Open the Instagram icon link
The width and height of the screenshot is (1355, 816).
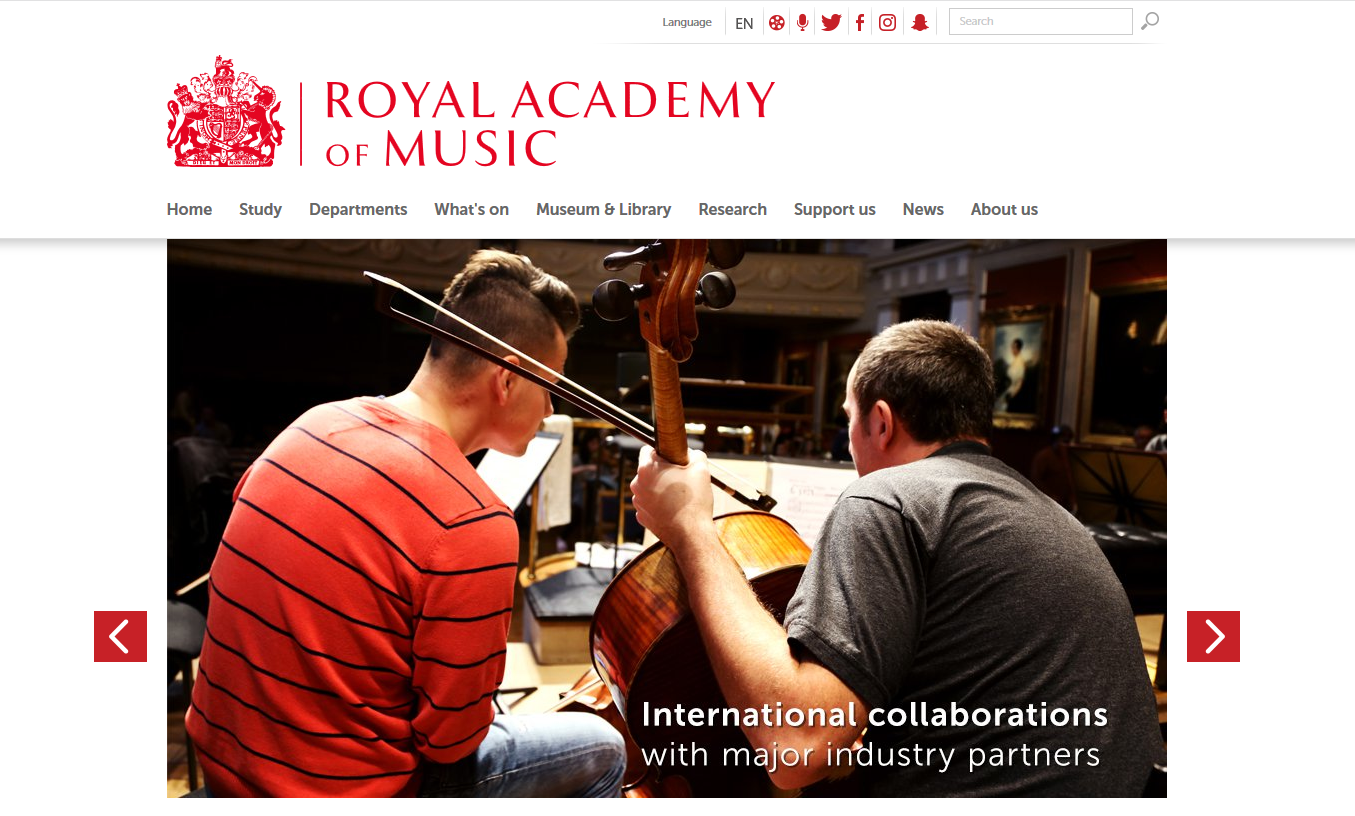tap(887, 22)
